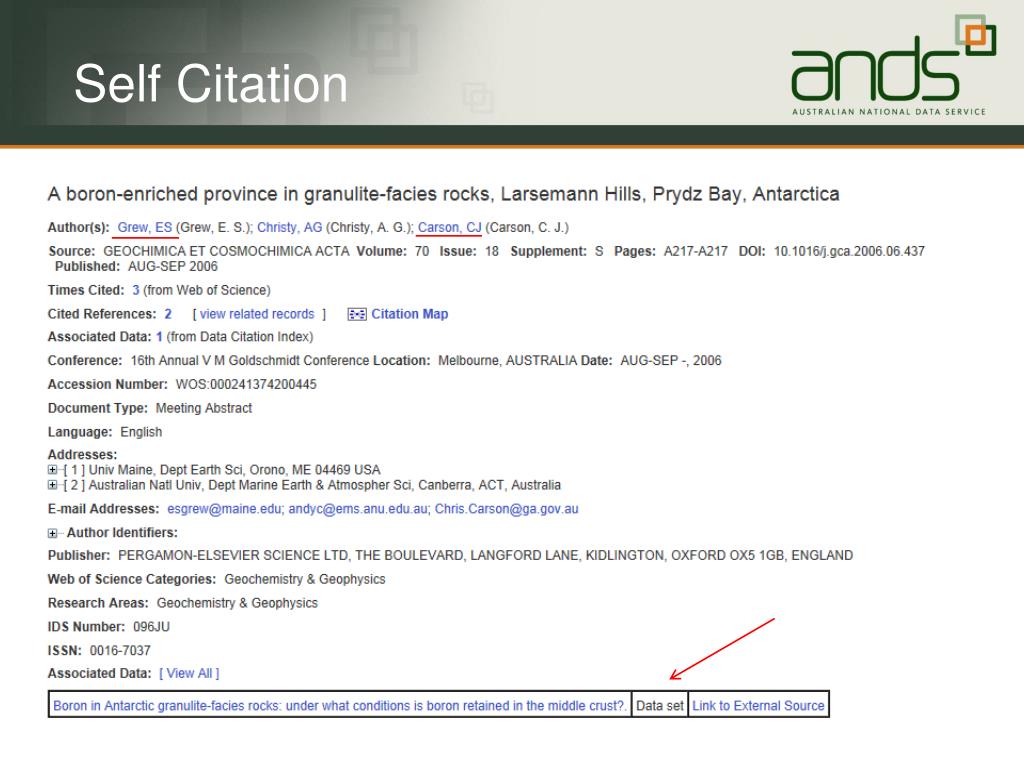The height and width of the screenshot is (768, 1024).
Task: Click the Self Citation slide title
Action: coord(211,84)
